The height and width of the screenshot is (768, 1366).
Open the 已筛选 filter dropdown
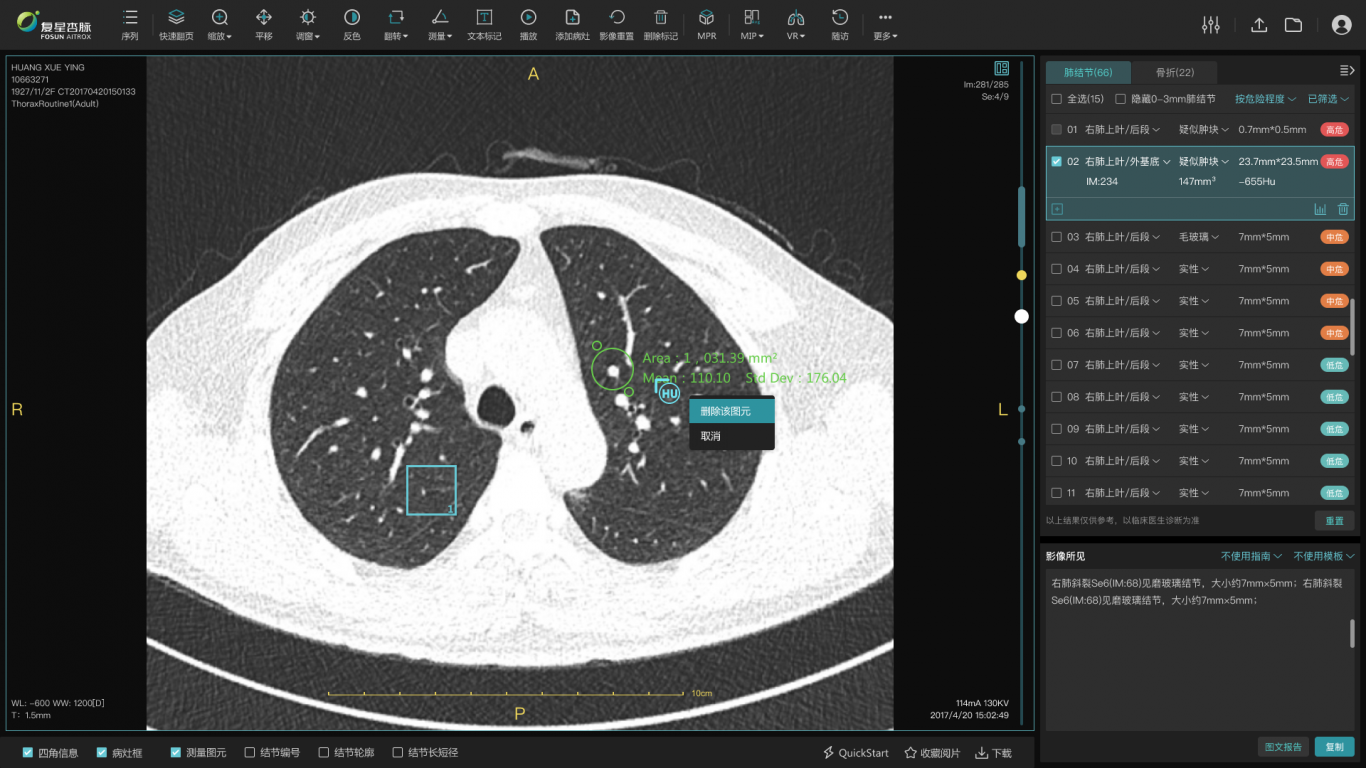1329,99
